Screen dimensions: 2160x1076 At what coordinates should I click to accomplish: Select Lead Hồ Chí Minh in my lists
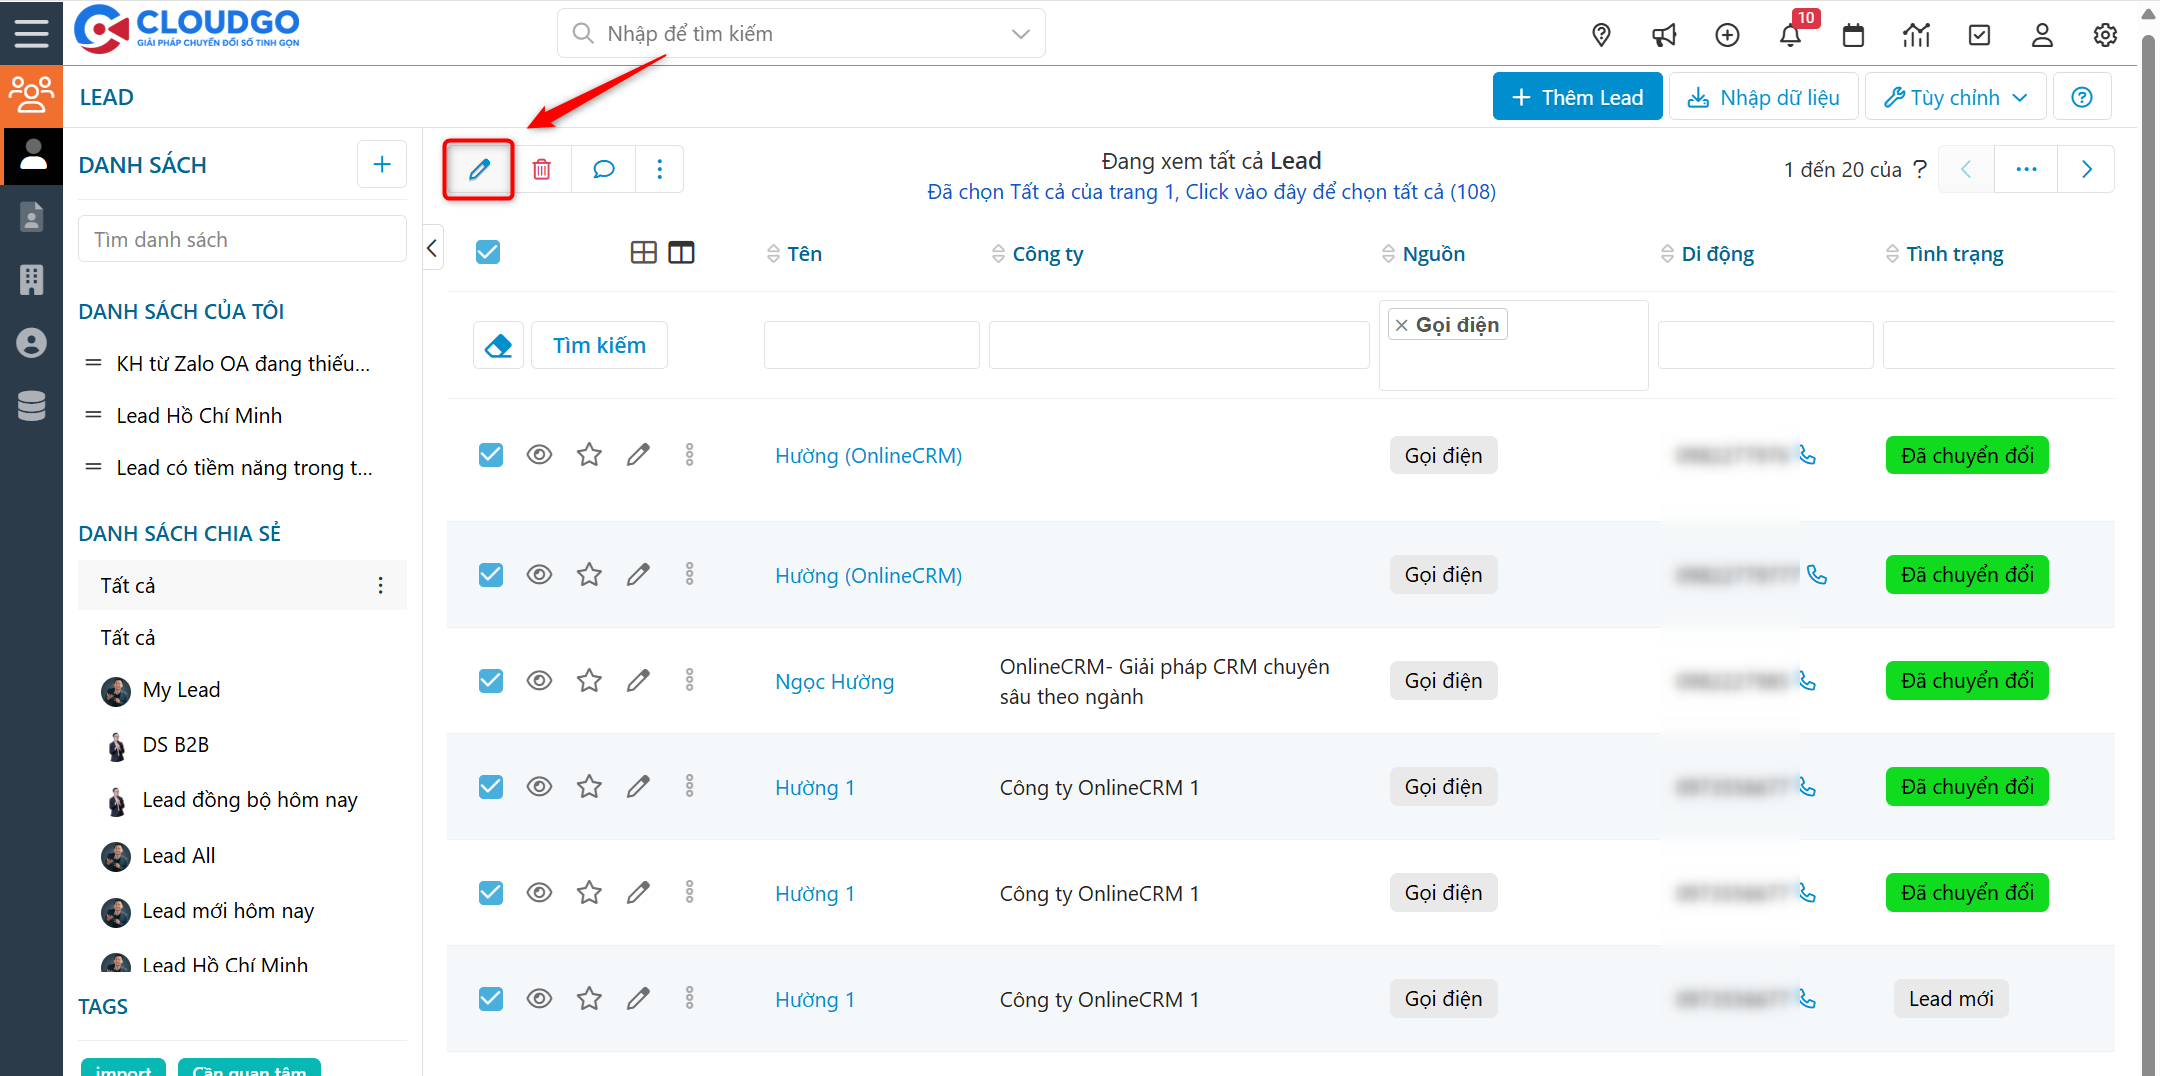199,415
